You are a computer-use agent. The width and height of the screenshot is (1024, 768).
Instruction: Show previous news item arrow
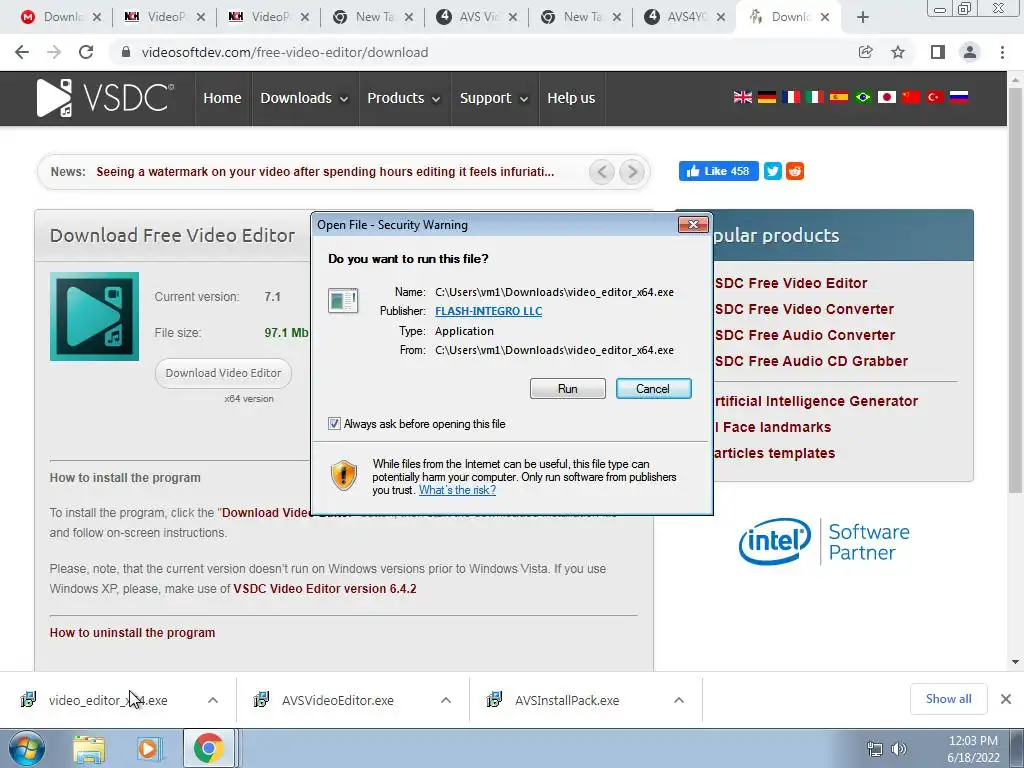click(601, 172)
